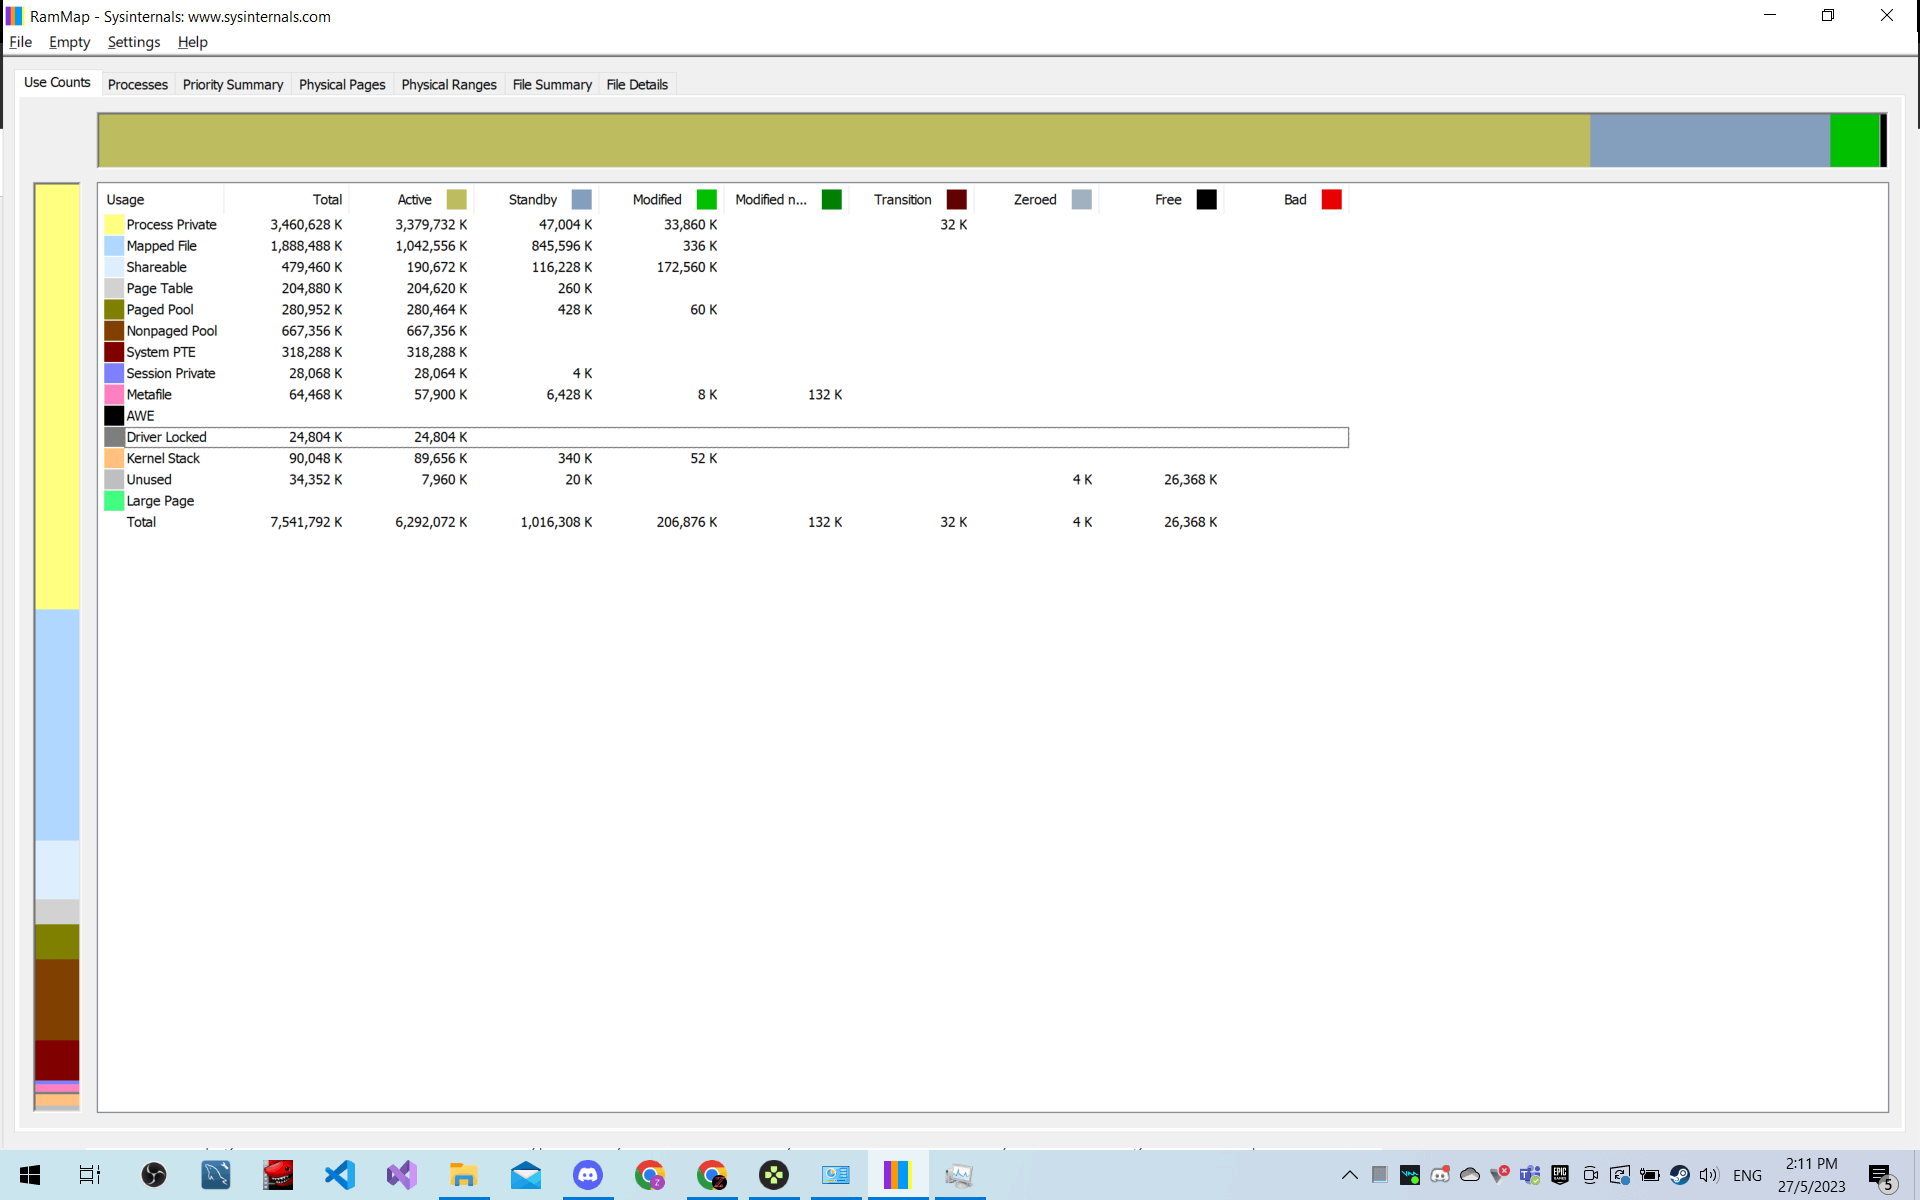Open the Settings menu

(x=134, y=42)
